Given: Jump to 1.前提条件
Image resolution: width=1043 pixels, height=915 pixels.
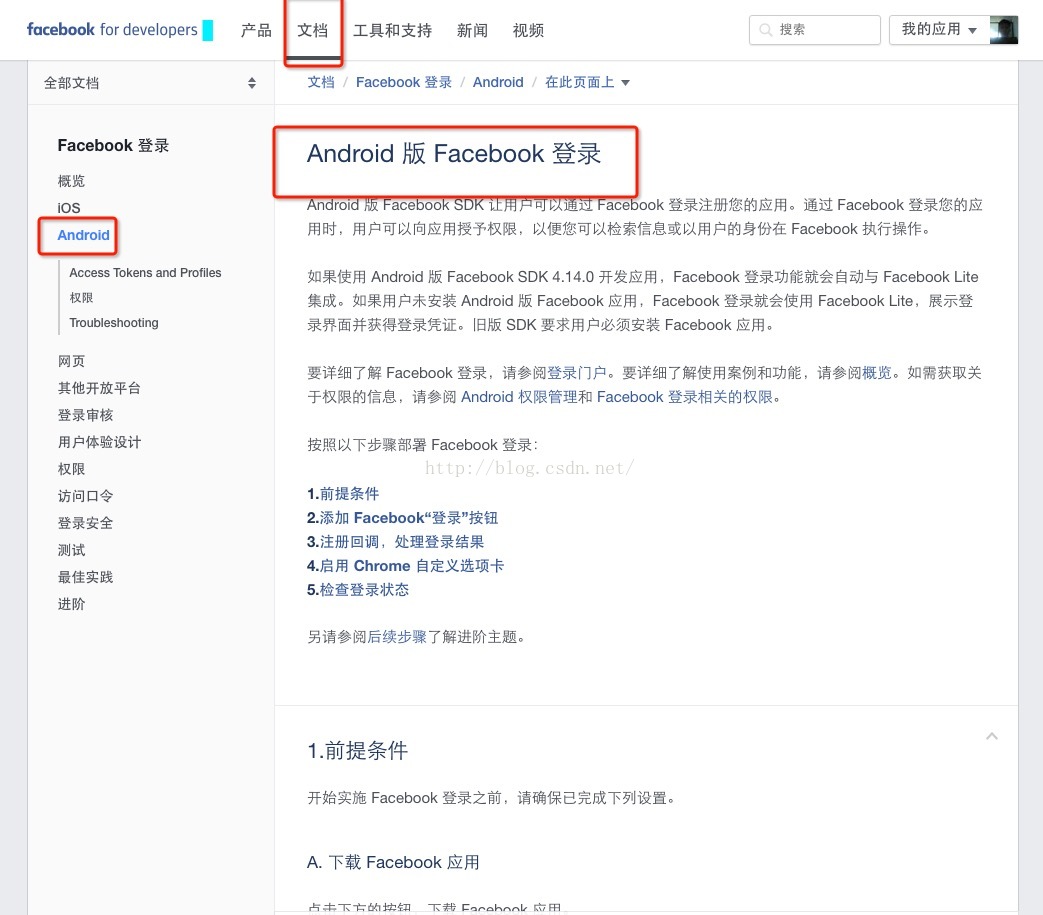Looking at the screenshot, I should point(343,494).
